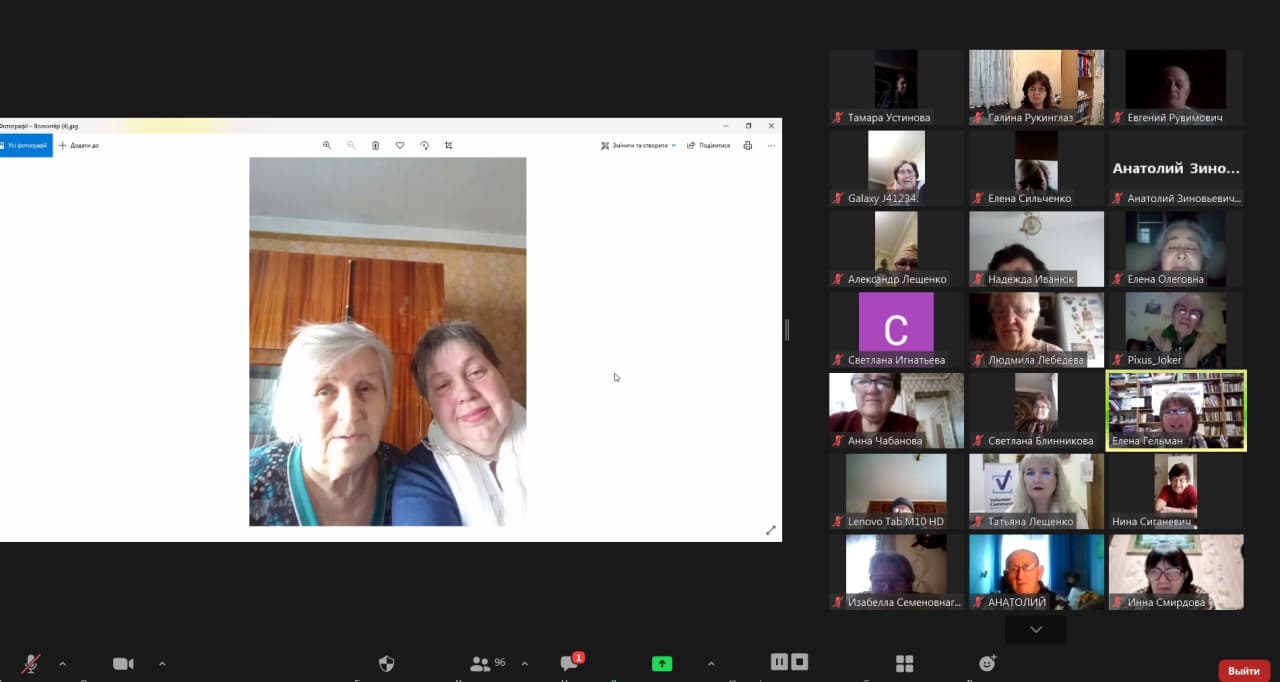
Task: Expand share screen options chevron
Action: point(711,663)
